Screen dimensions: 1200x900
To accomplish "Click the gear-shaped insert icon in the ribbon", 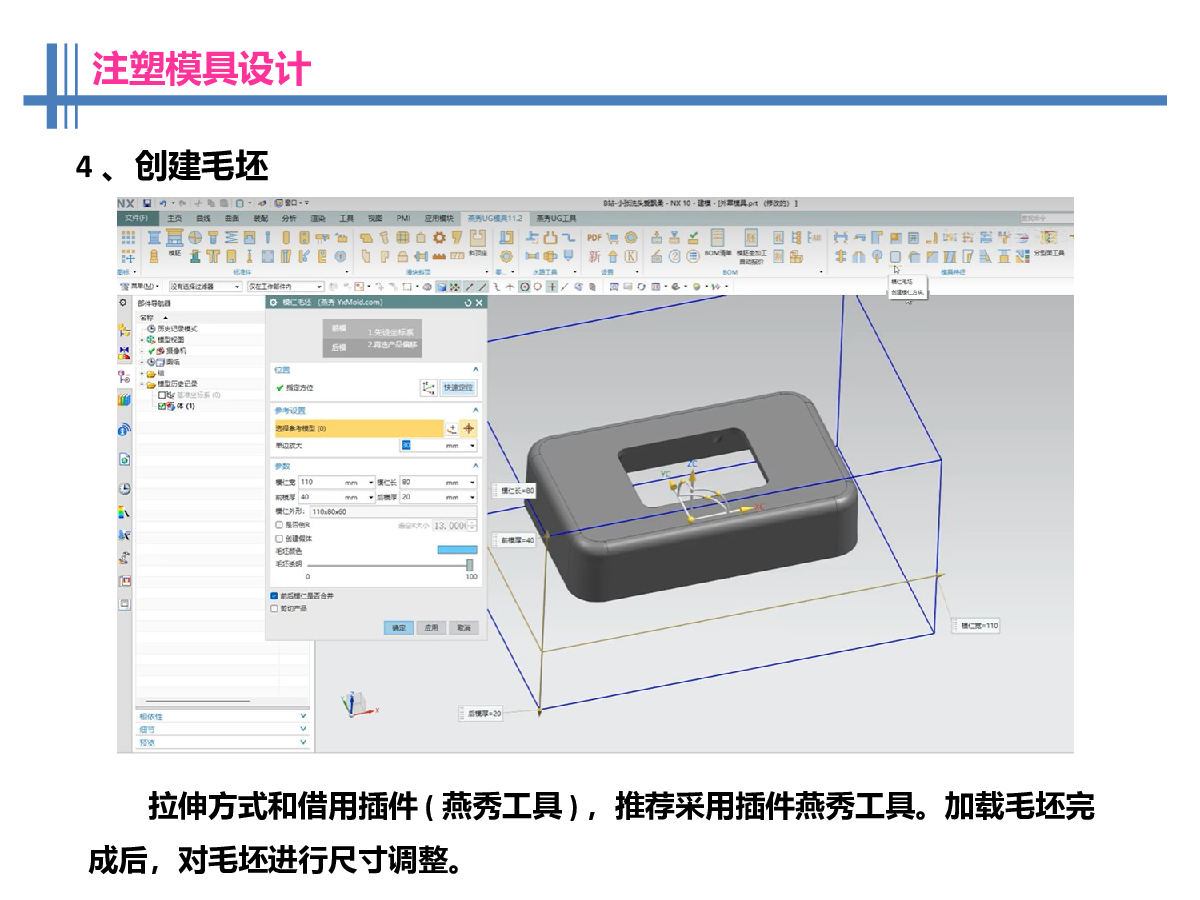I will (439, 238).
